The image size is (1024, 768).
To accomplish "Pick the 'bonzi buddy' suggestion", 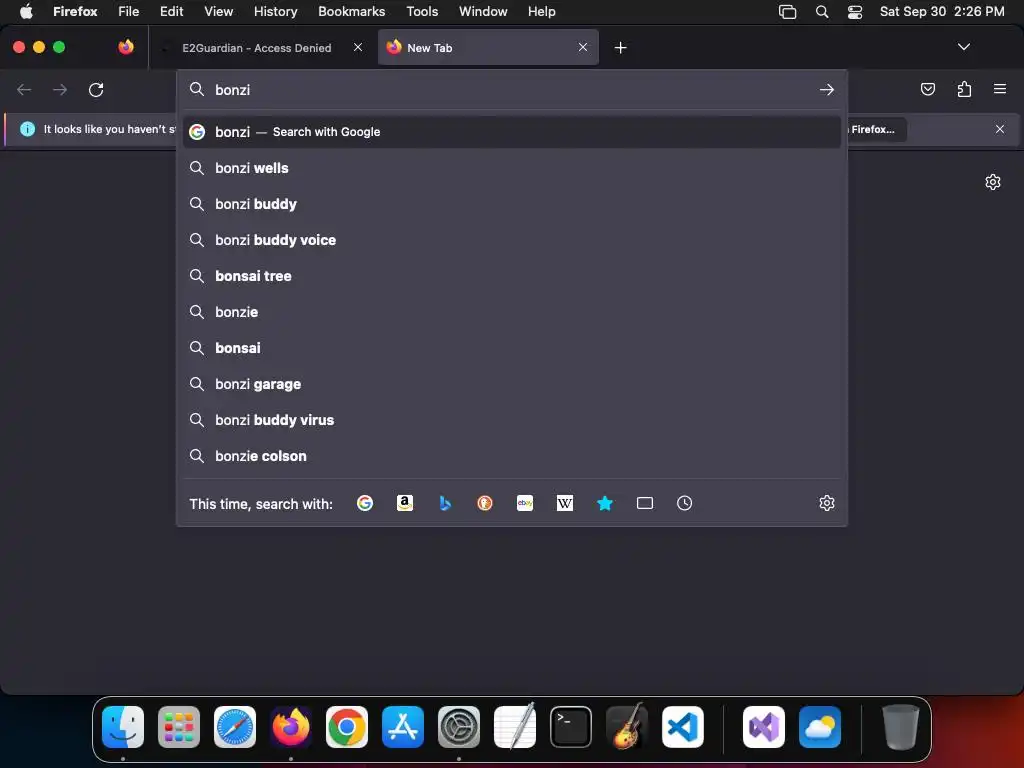I will [x=512, y=204].
